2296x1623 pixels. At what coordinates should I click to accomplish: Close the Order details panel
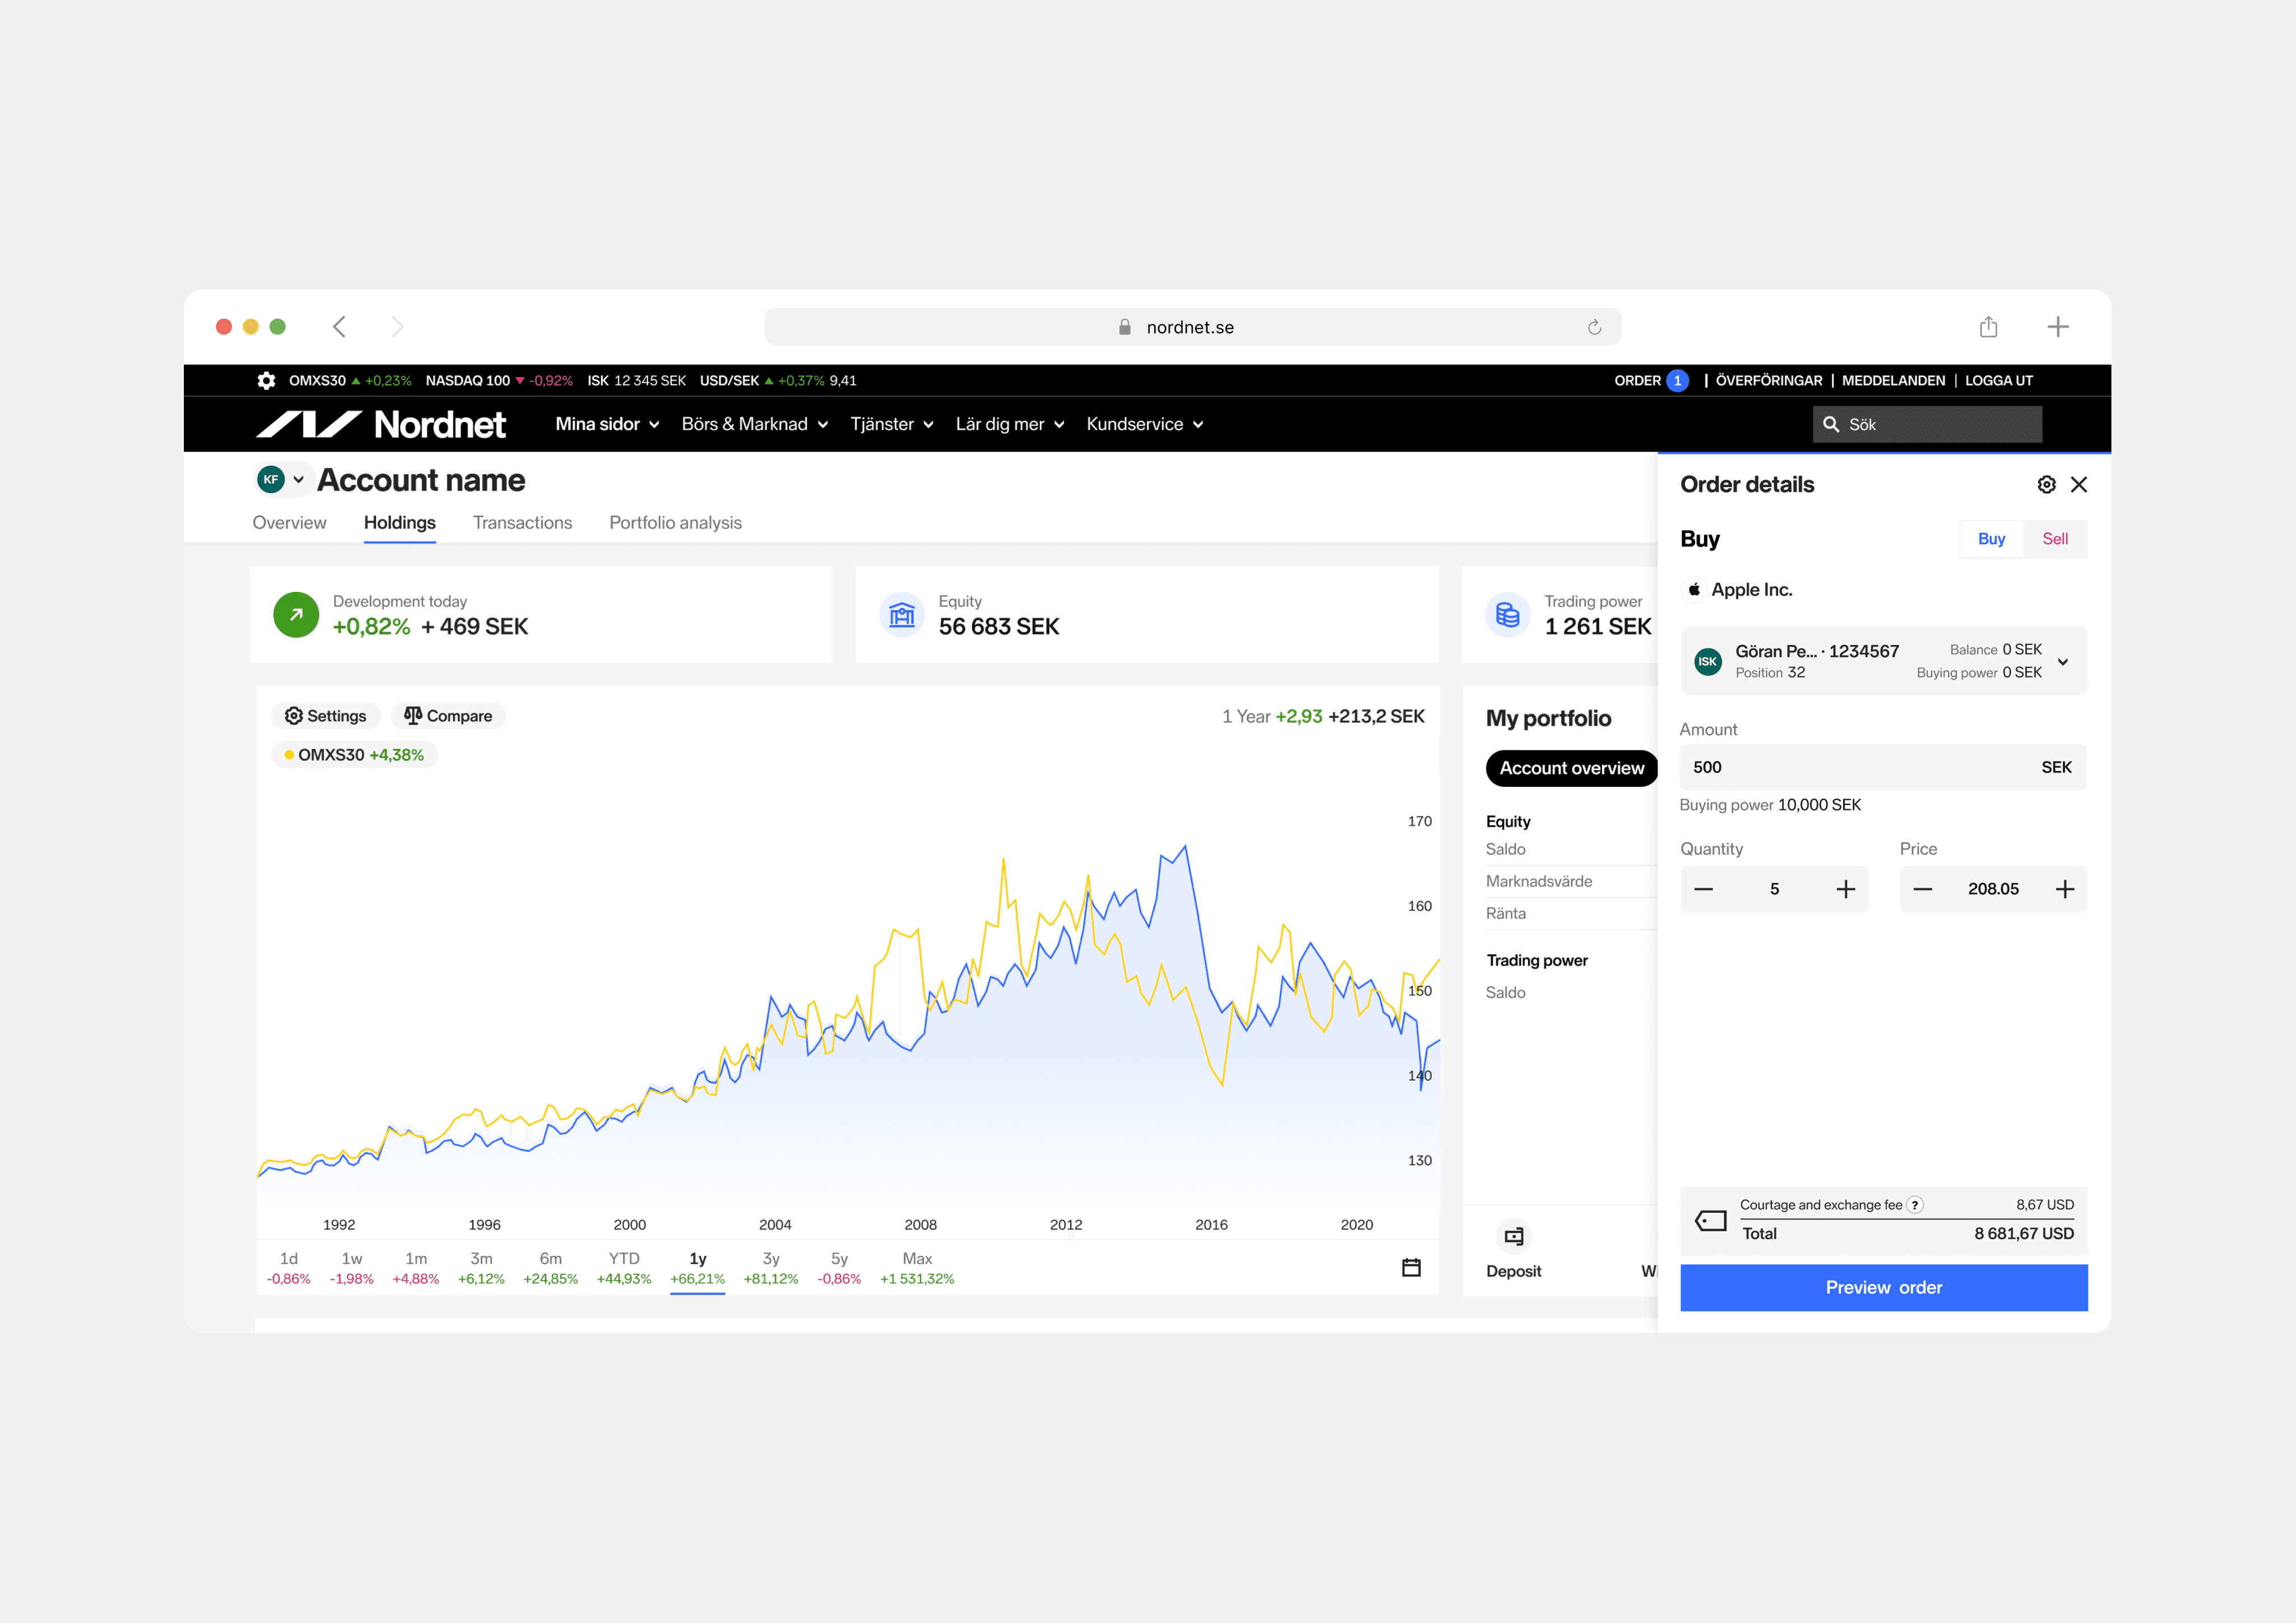tap(2079, 485)
